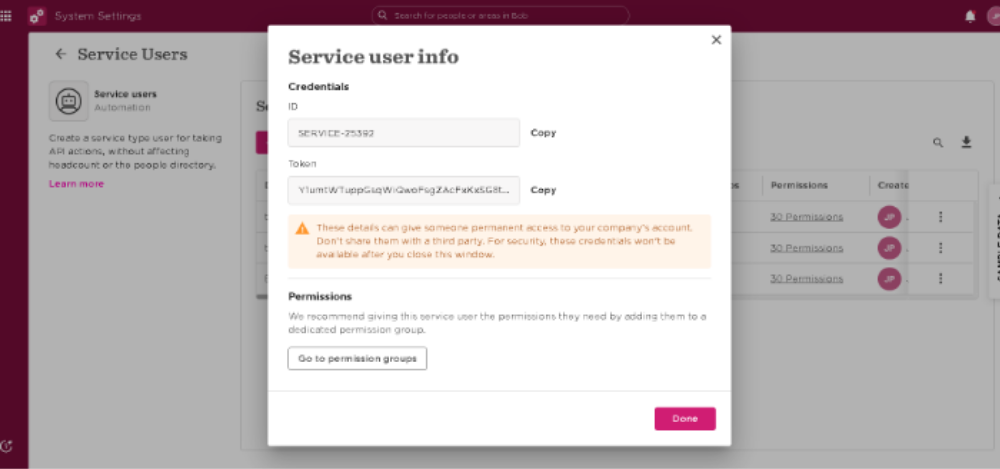Open the apps grid menu icon
The width and height of the screenshot is (1000, 469).
click(x=5, y=16)
